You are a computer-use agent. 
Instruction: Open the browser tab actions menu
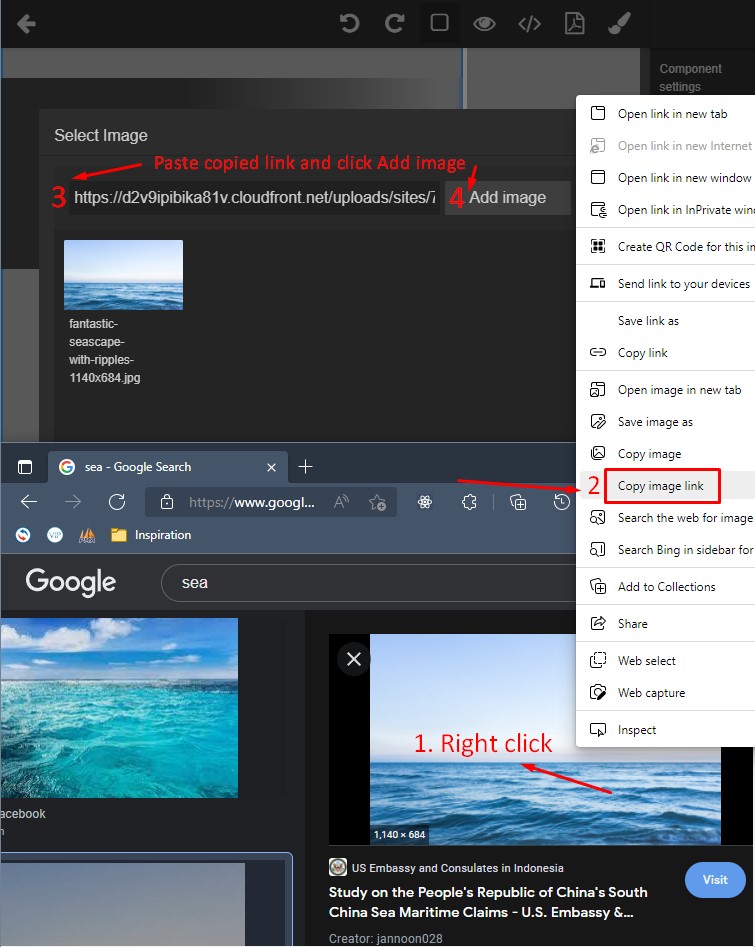pos(25,467)
